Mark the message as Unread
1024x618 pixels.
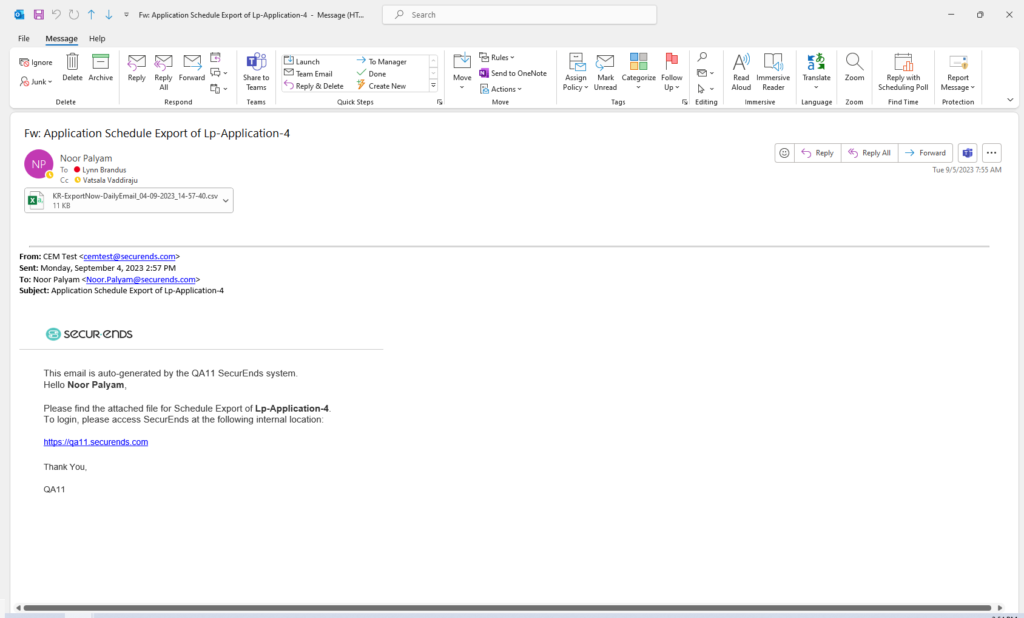click(x=605, y=73)
